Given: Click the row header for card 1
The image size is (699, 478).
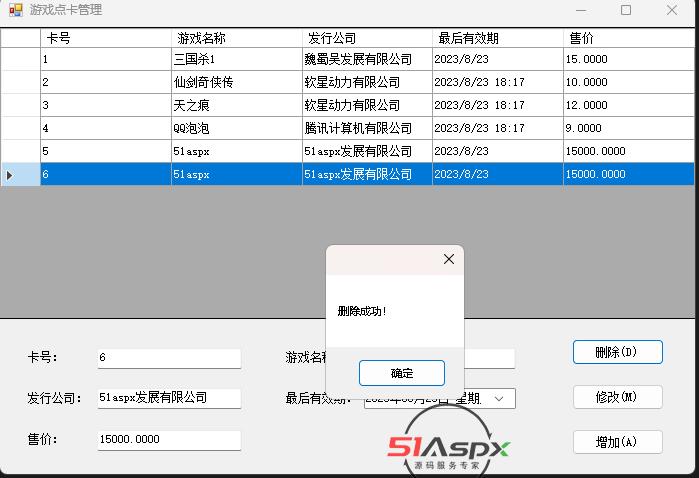Looking at the screenshot, I should pos(21,59).
